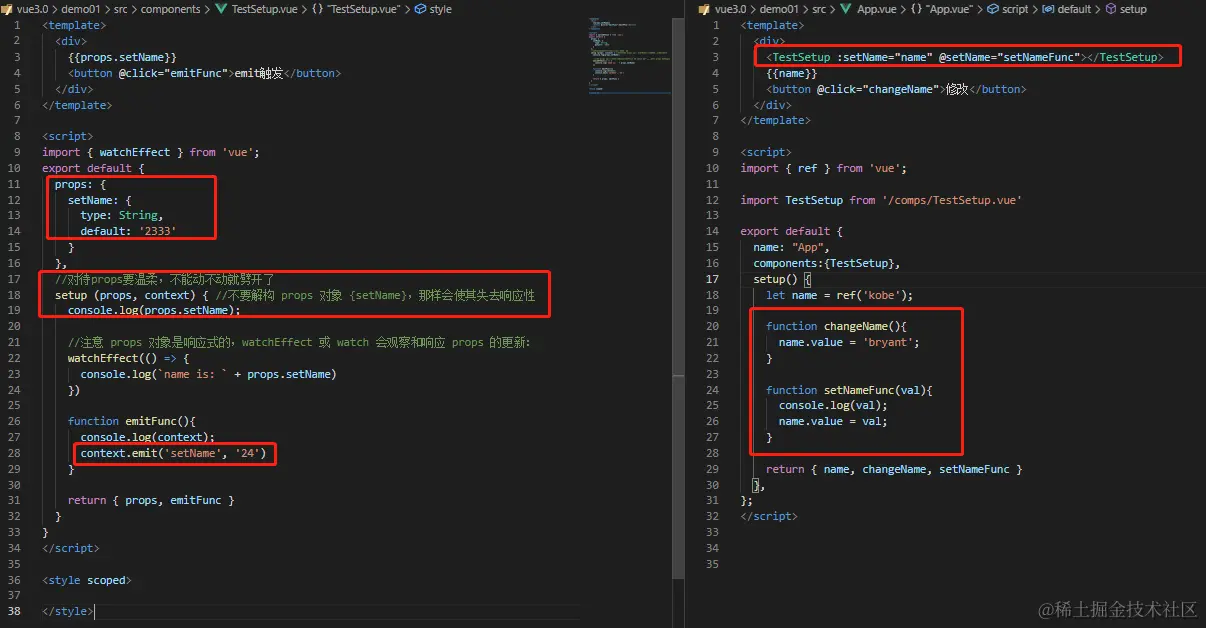Click "function emitFunc(){" in left editor
The width and height of the screenshot is (1206, 628).
pos(132,421)
